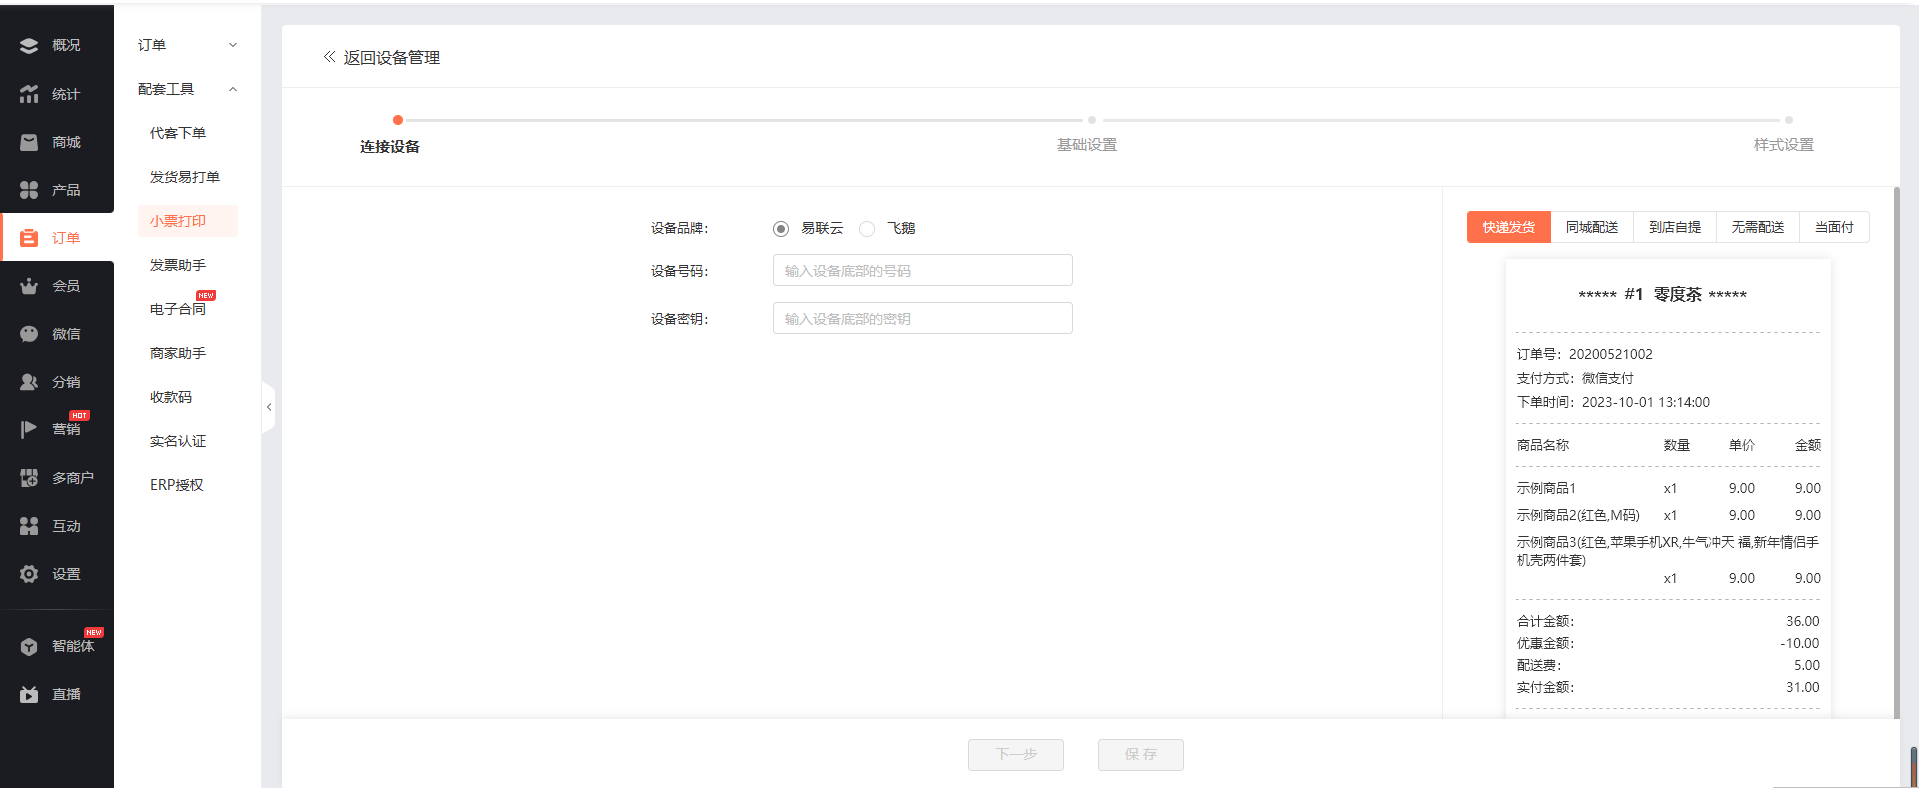
Task: Open the 发票助手 menu item
Action: pos(178,265)
